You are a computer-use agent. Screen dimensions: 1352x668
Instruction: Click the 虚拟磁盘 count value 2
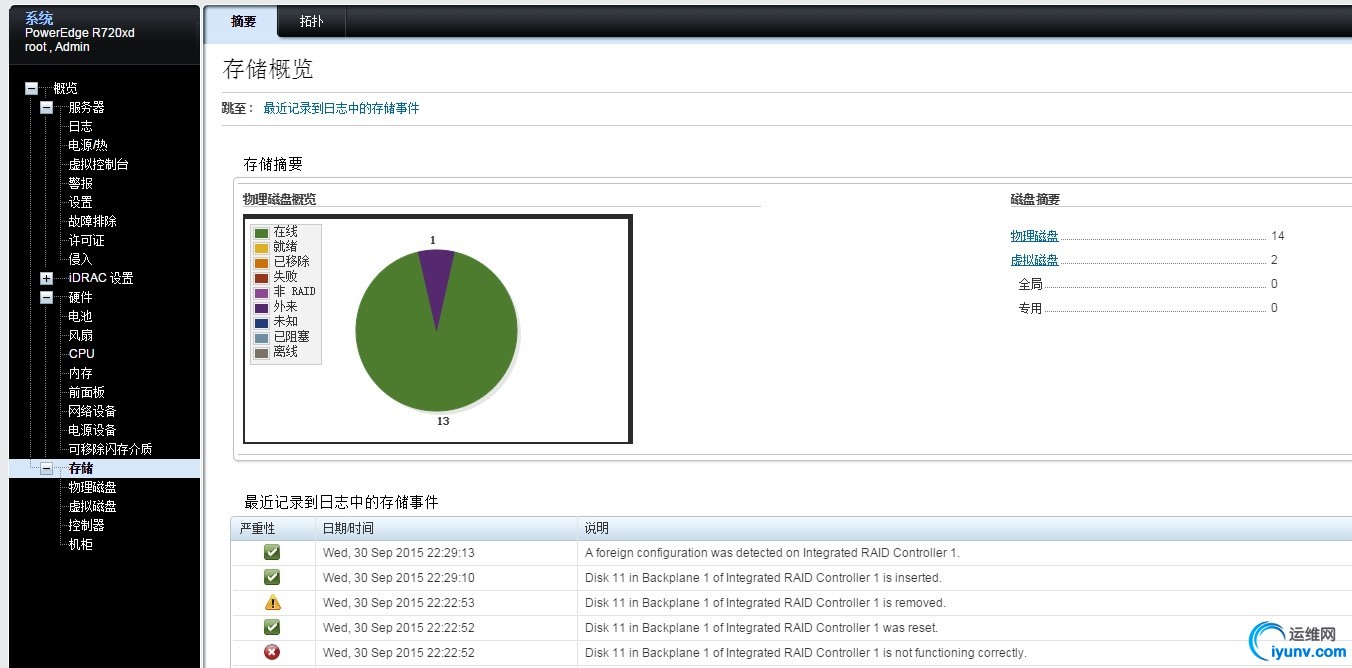pyautogui.click(x=1274, y=260)
